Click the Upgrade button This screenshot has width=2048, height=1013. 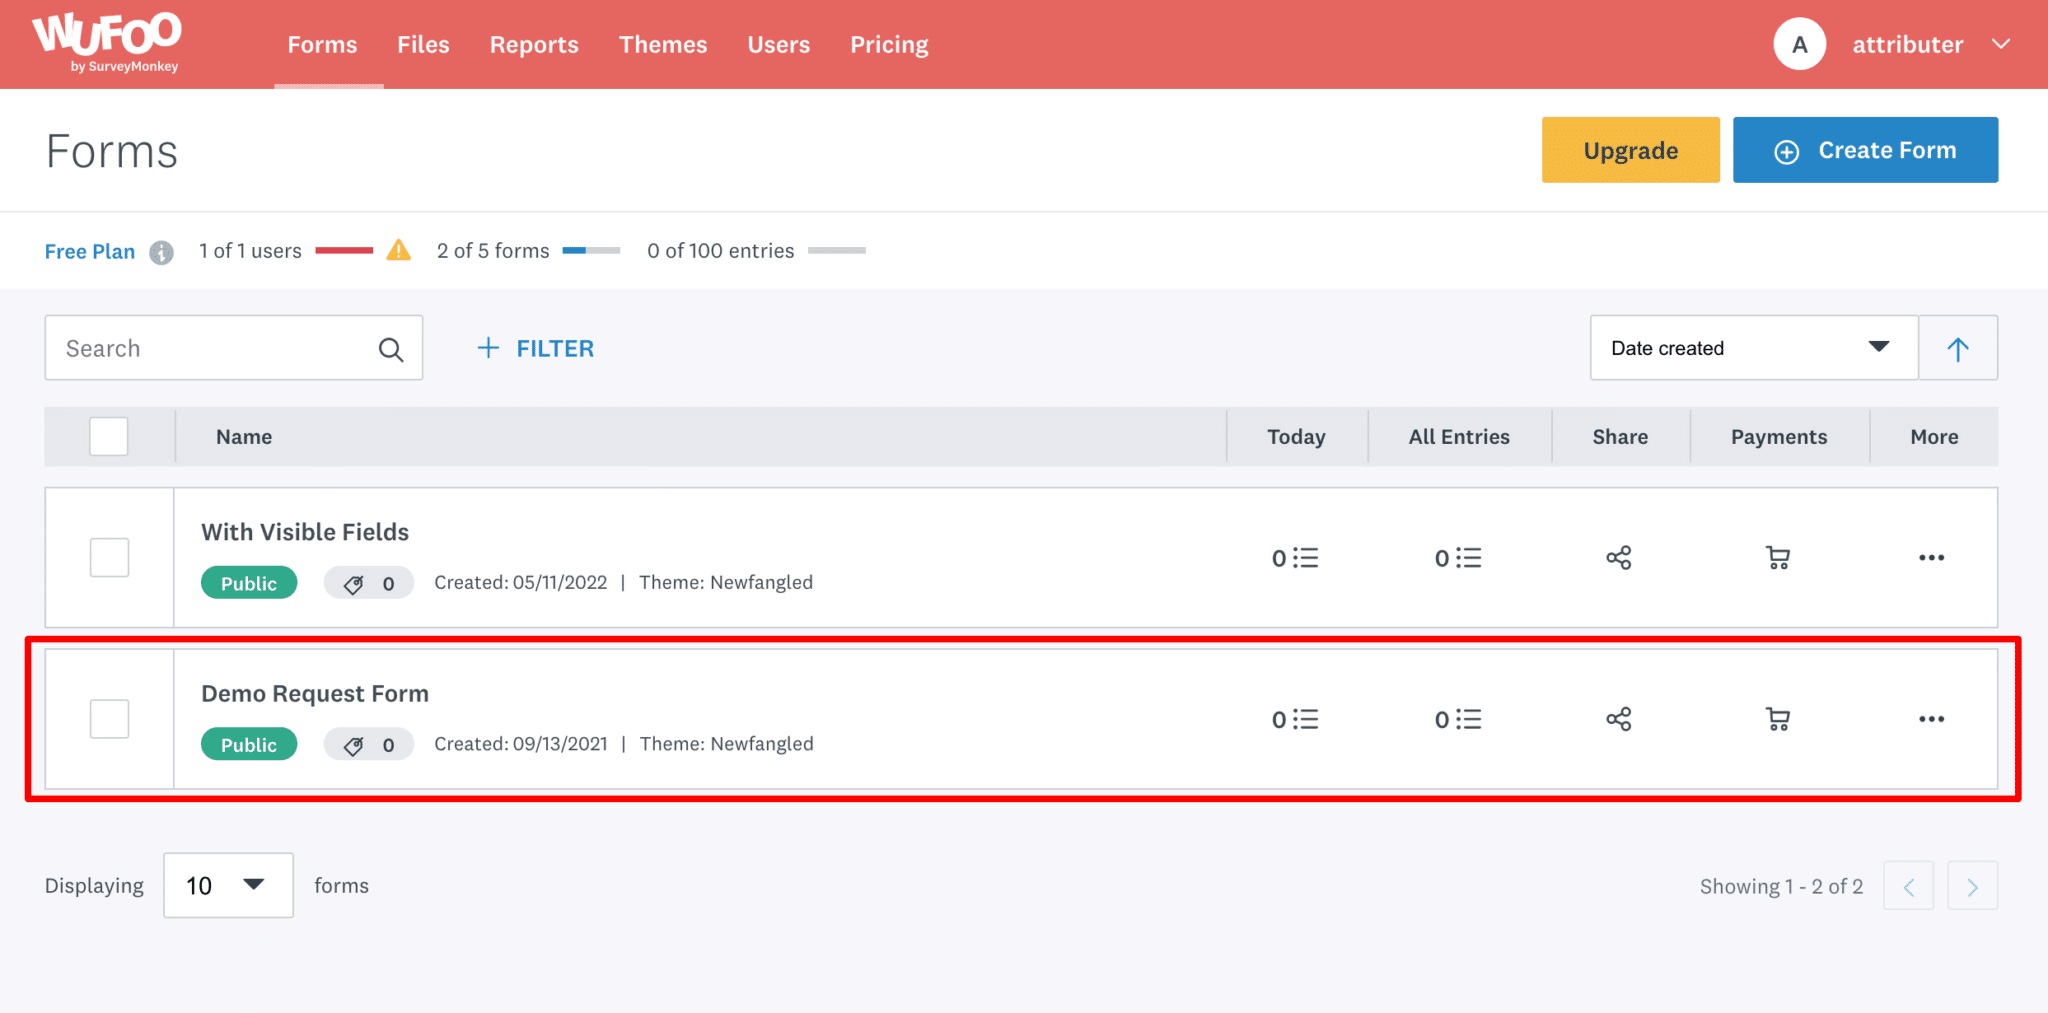point(1630,150)
